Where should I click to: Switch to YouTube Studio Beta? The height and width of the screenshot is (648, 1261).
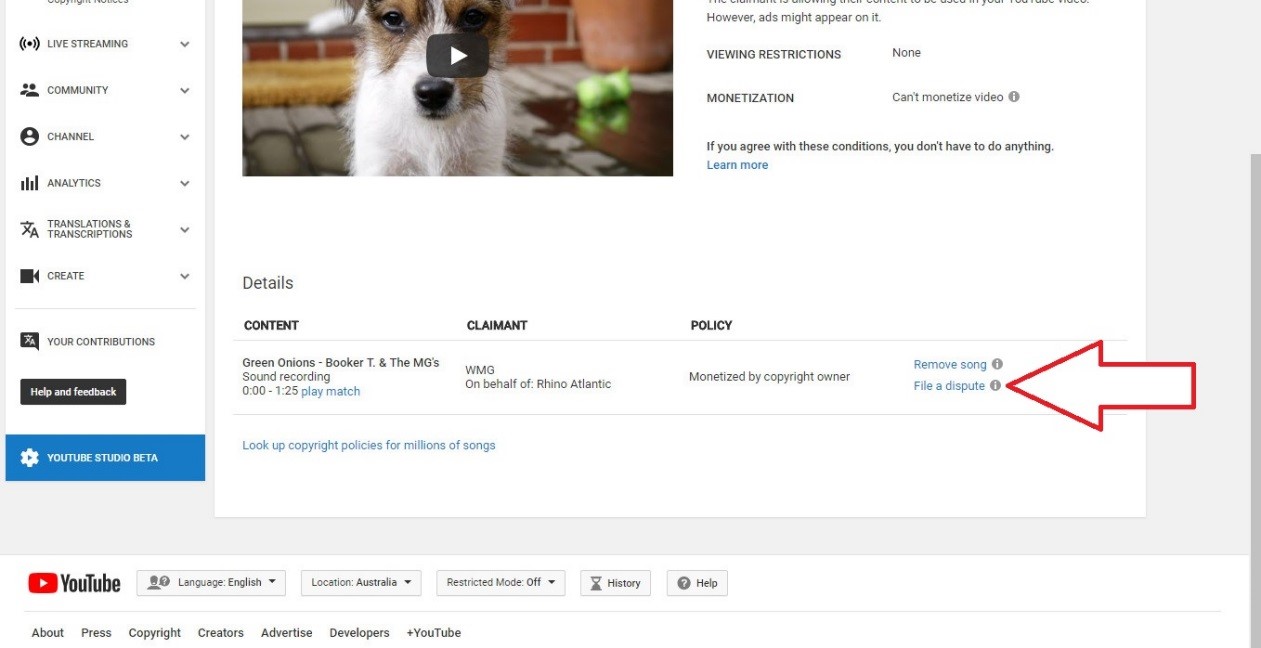click(x=105, y=458)
